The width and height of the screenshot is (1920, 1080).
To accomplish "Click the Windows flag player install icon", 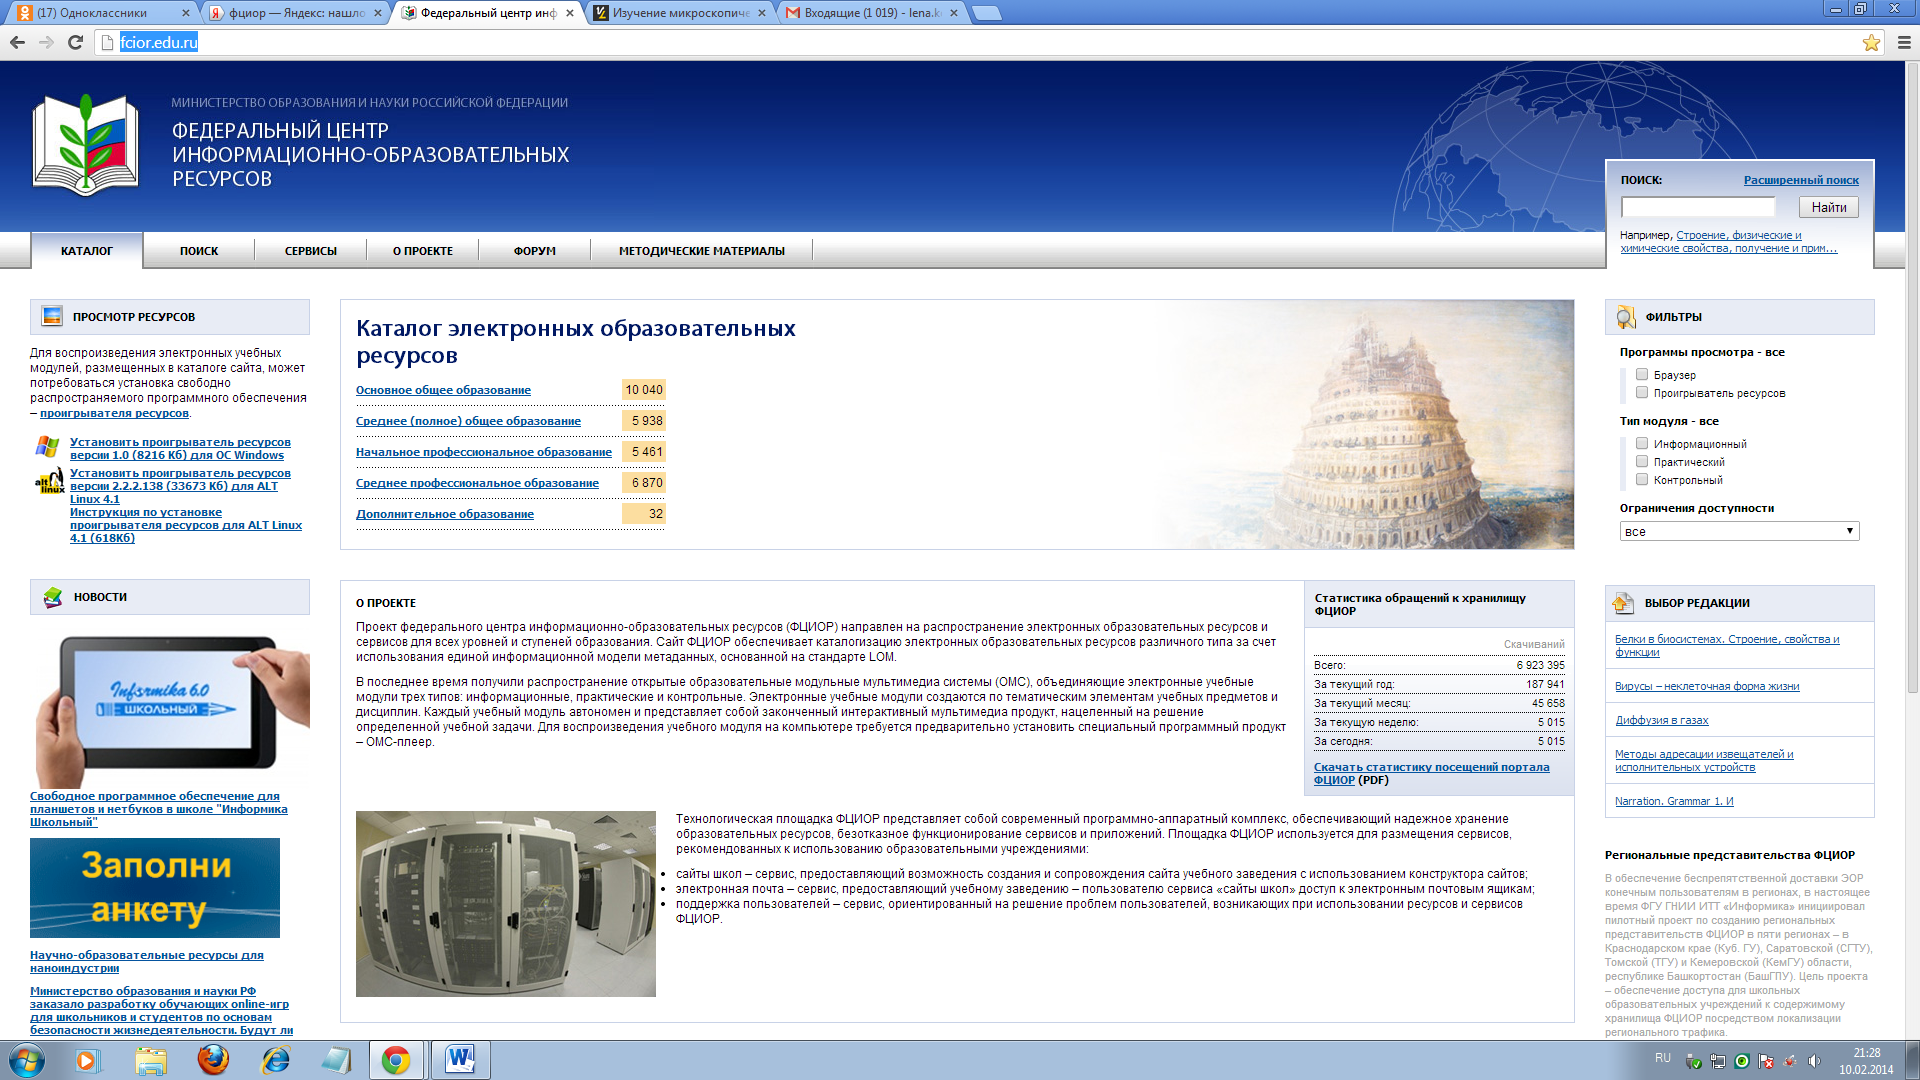I will pyautogui.click(x=47, y=446).
